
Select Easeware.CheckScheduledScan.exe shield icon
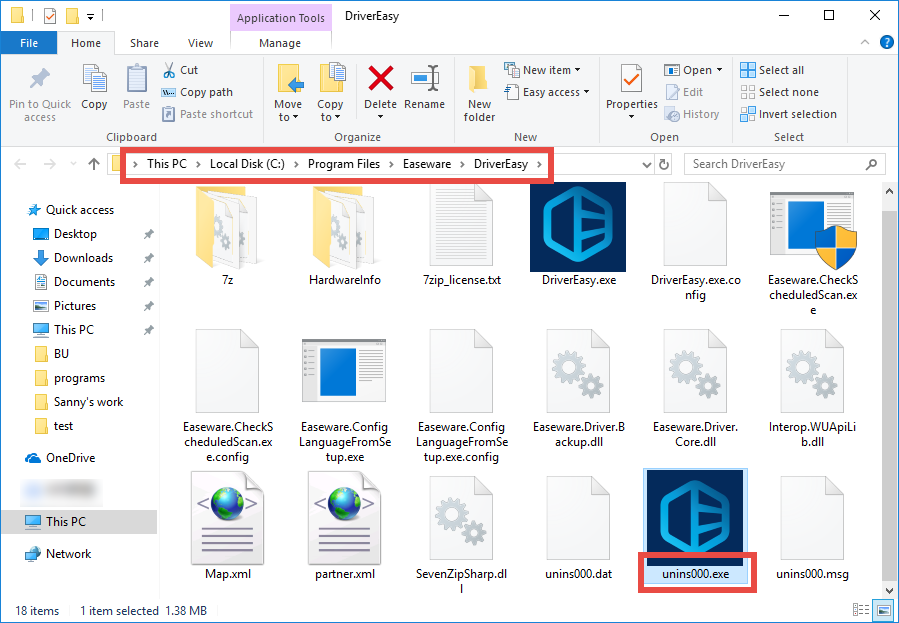click(x=813, y=232)
